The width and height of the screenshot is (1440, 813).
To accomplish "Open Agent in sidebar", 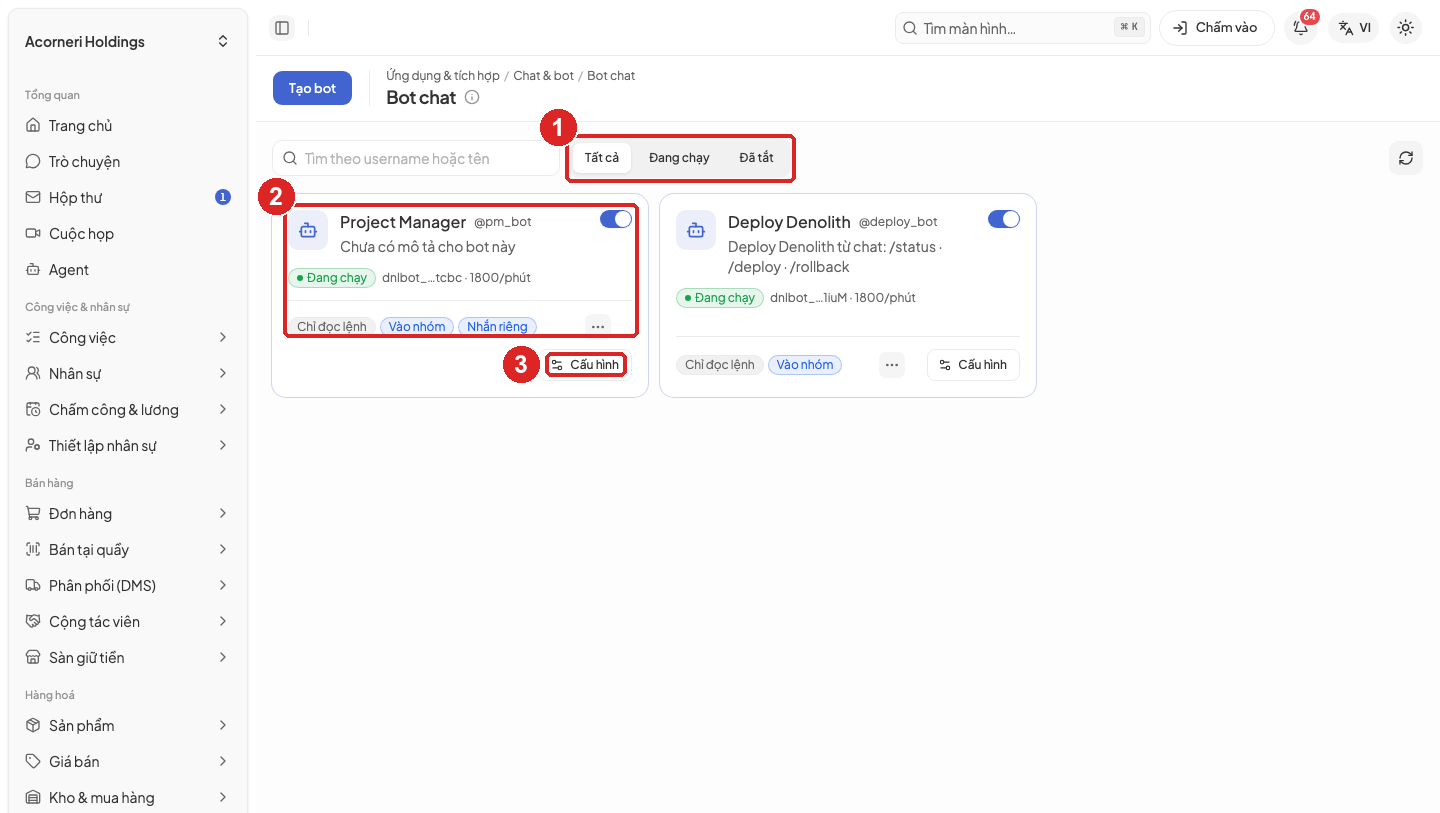I will (x=128, y=270).
